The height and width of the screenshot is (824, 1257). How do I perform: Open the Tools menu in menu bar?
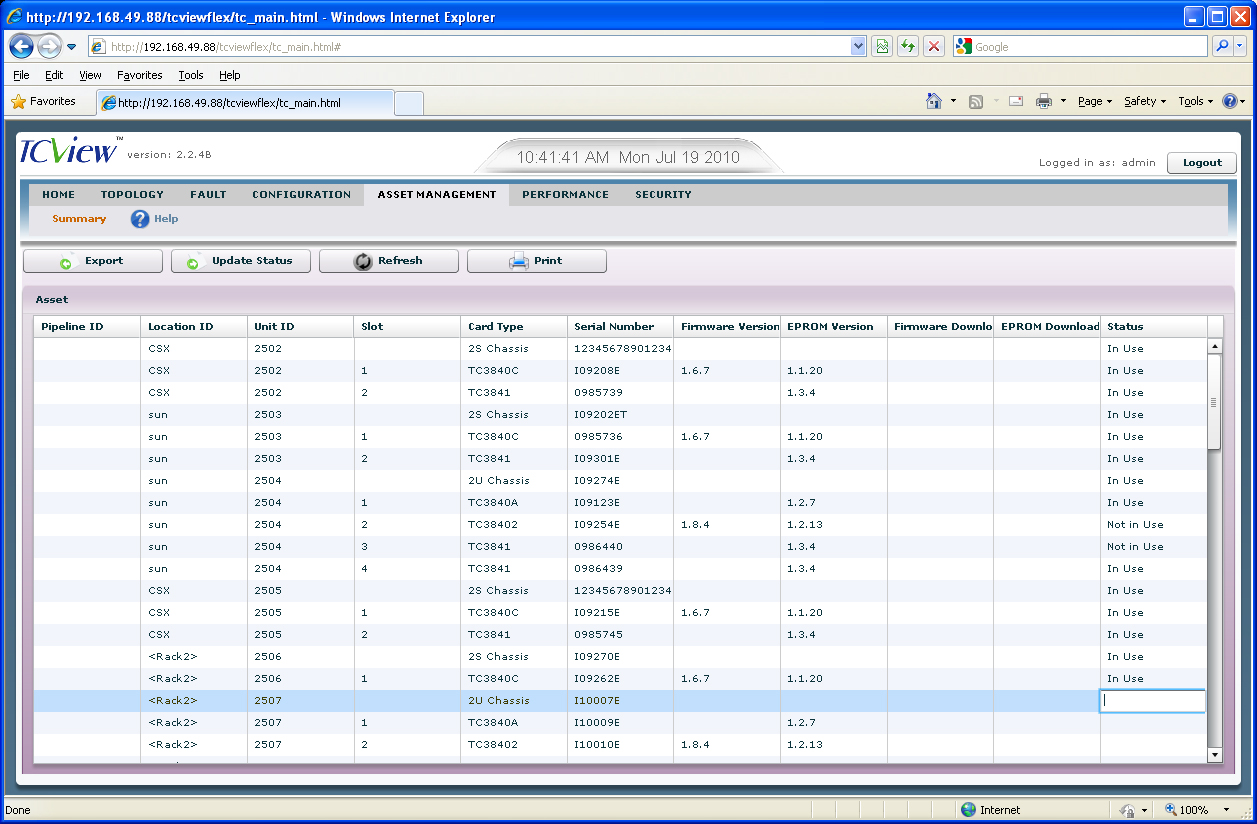pyautogui.click(x=191, y=75)
